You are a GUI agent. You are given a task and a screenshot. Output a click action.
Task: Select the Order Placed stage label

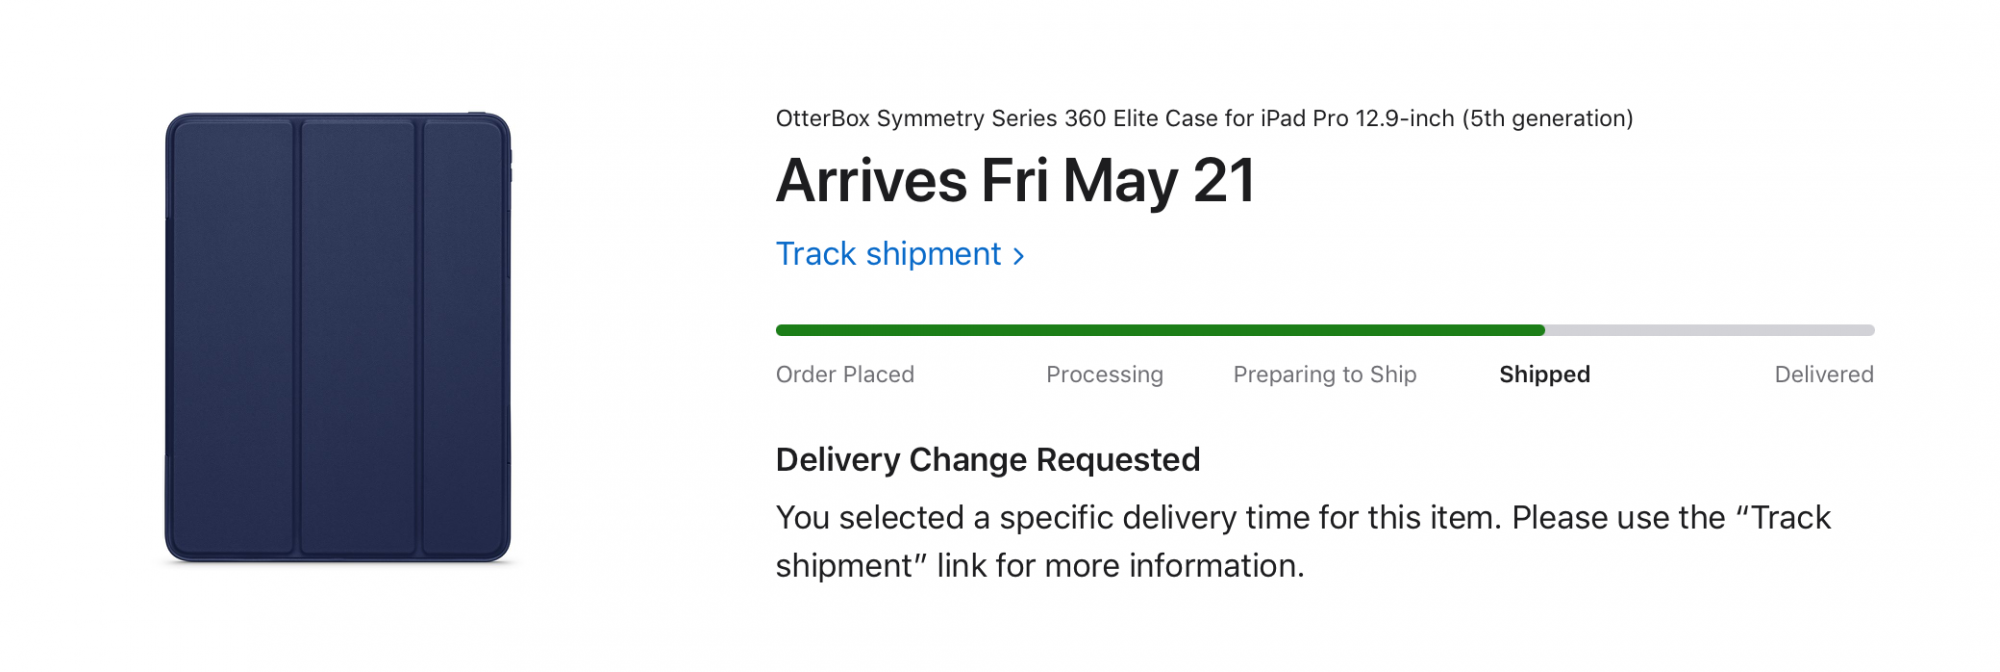pos(845,374)
